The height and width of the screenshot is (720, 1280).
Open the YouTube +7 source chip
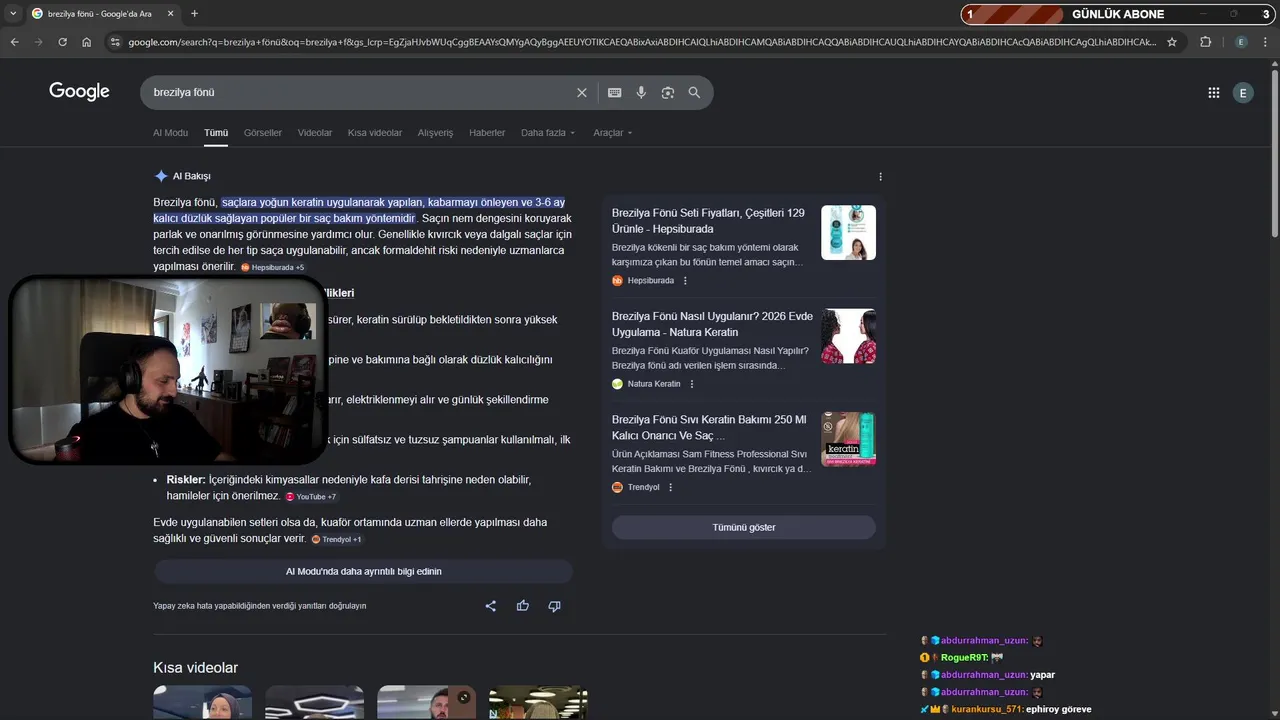point(311,497)
